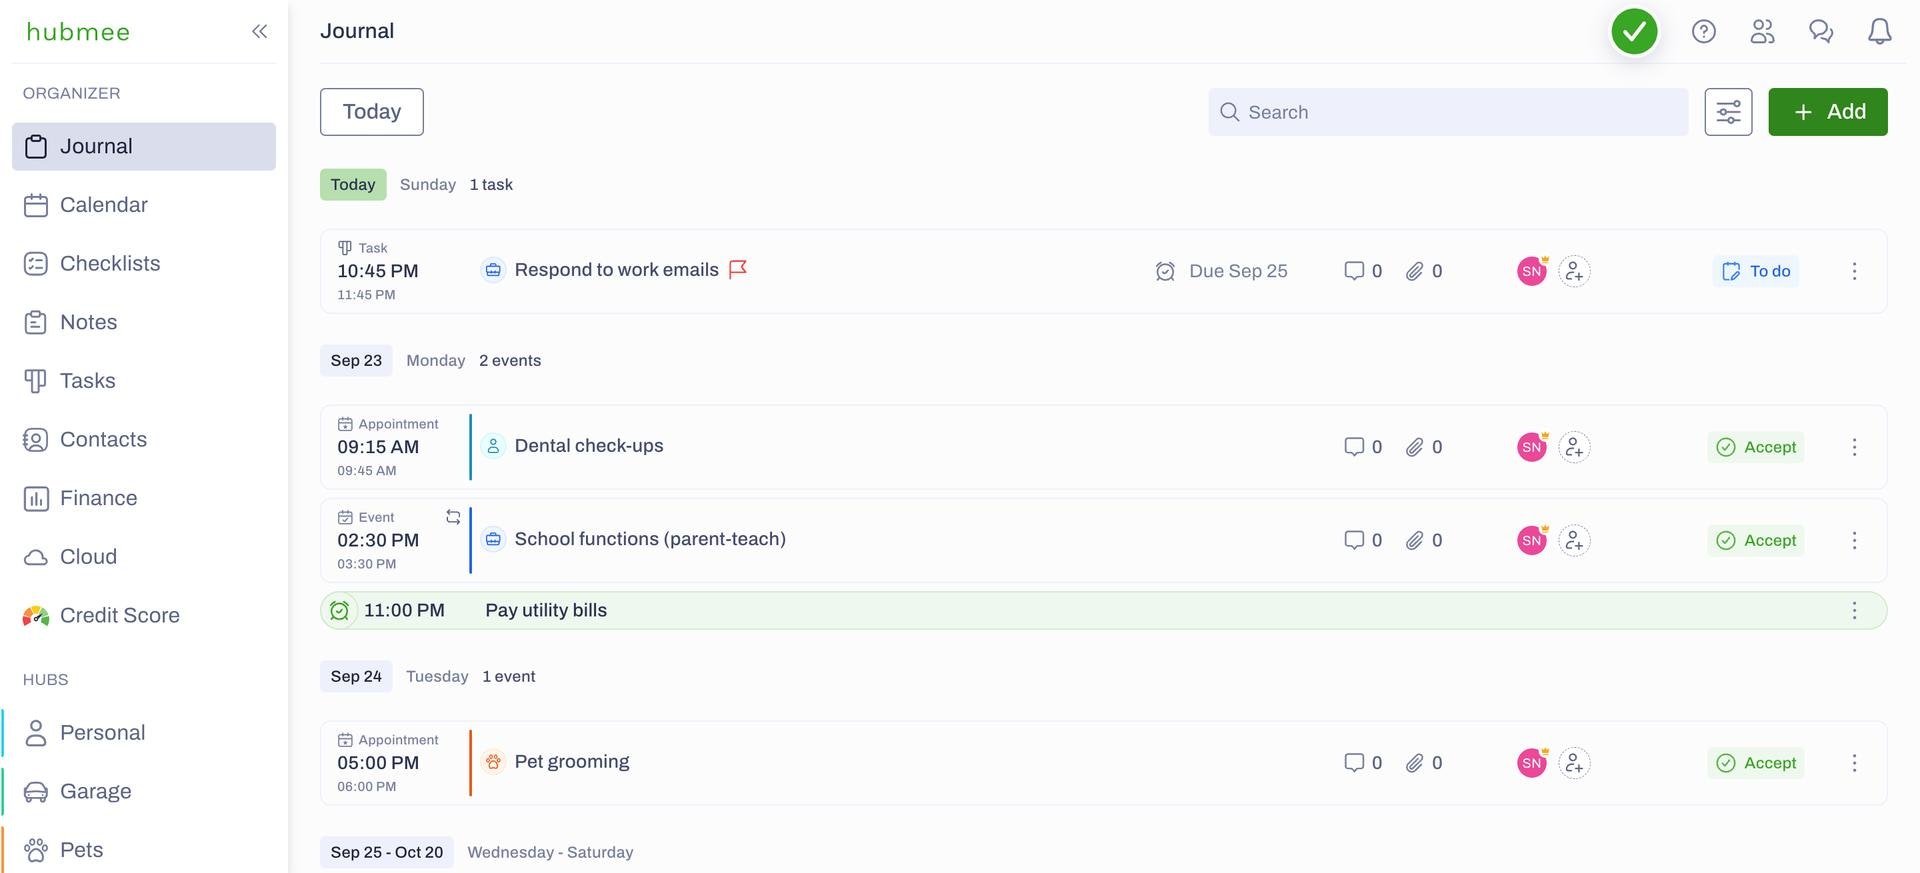Screen dimensions: 1920x873
Task: Click the recurring icon on School functions
Action: point(453,517)
